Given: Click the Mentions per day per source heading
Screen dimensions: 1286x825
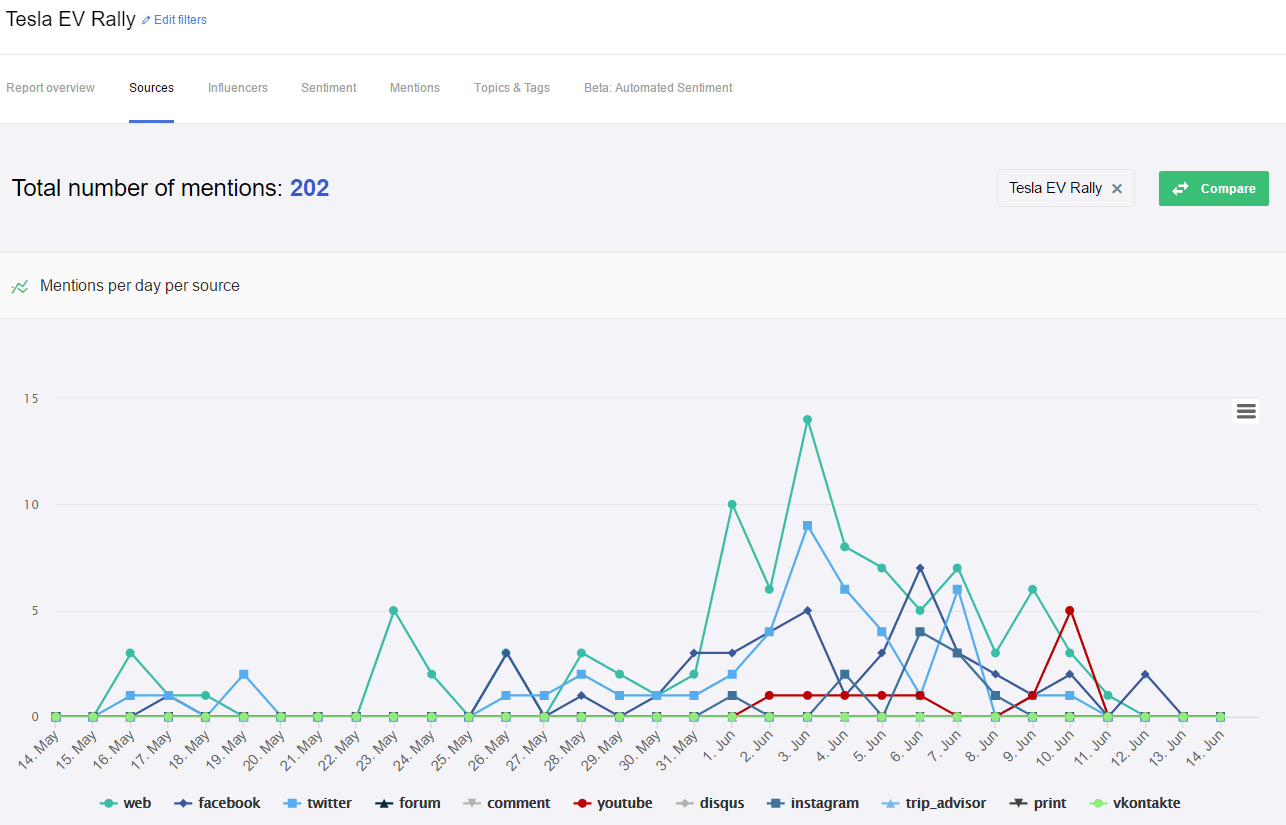Looking at the screenshot, I should pyautogui.click(x=140, y=286).
